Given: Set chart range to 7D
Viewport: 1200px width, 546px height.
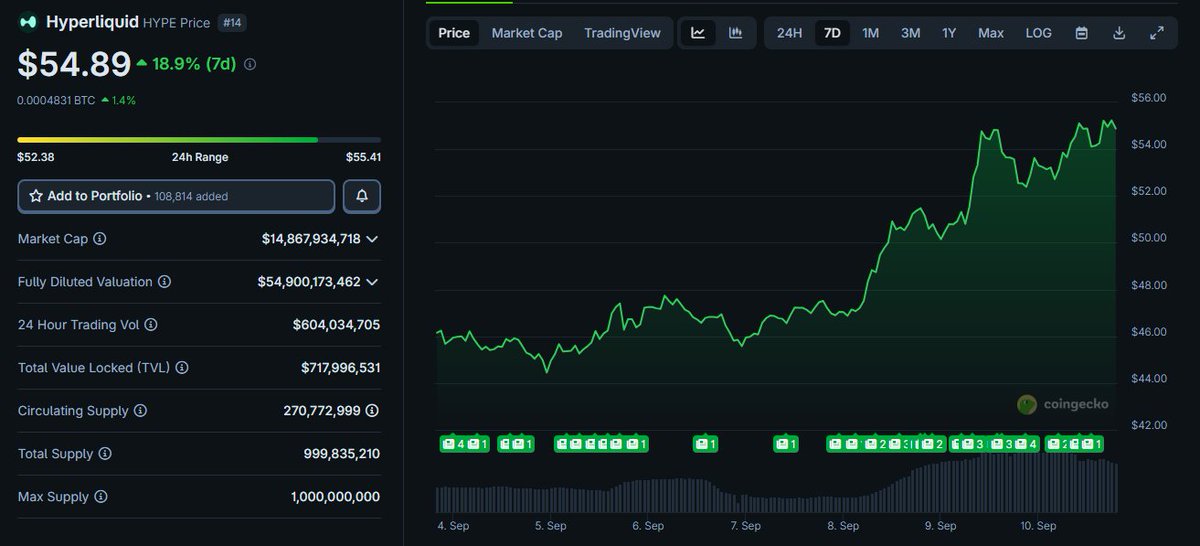Looking at the screenshot, I should pos(832,33).
